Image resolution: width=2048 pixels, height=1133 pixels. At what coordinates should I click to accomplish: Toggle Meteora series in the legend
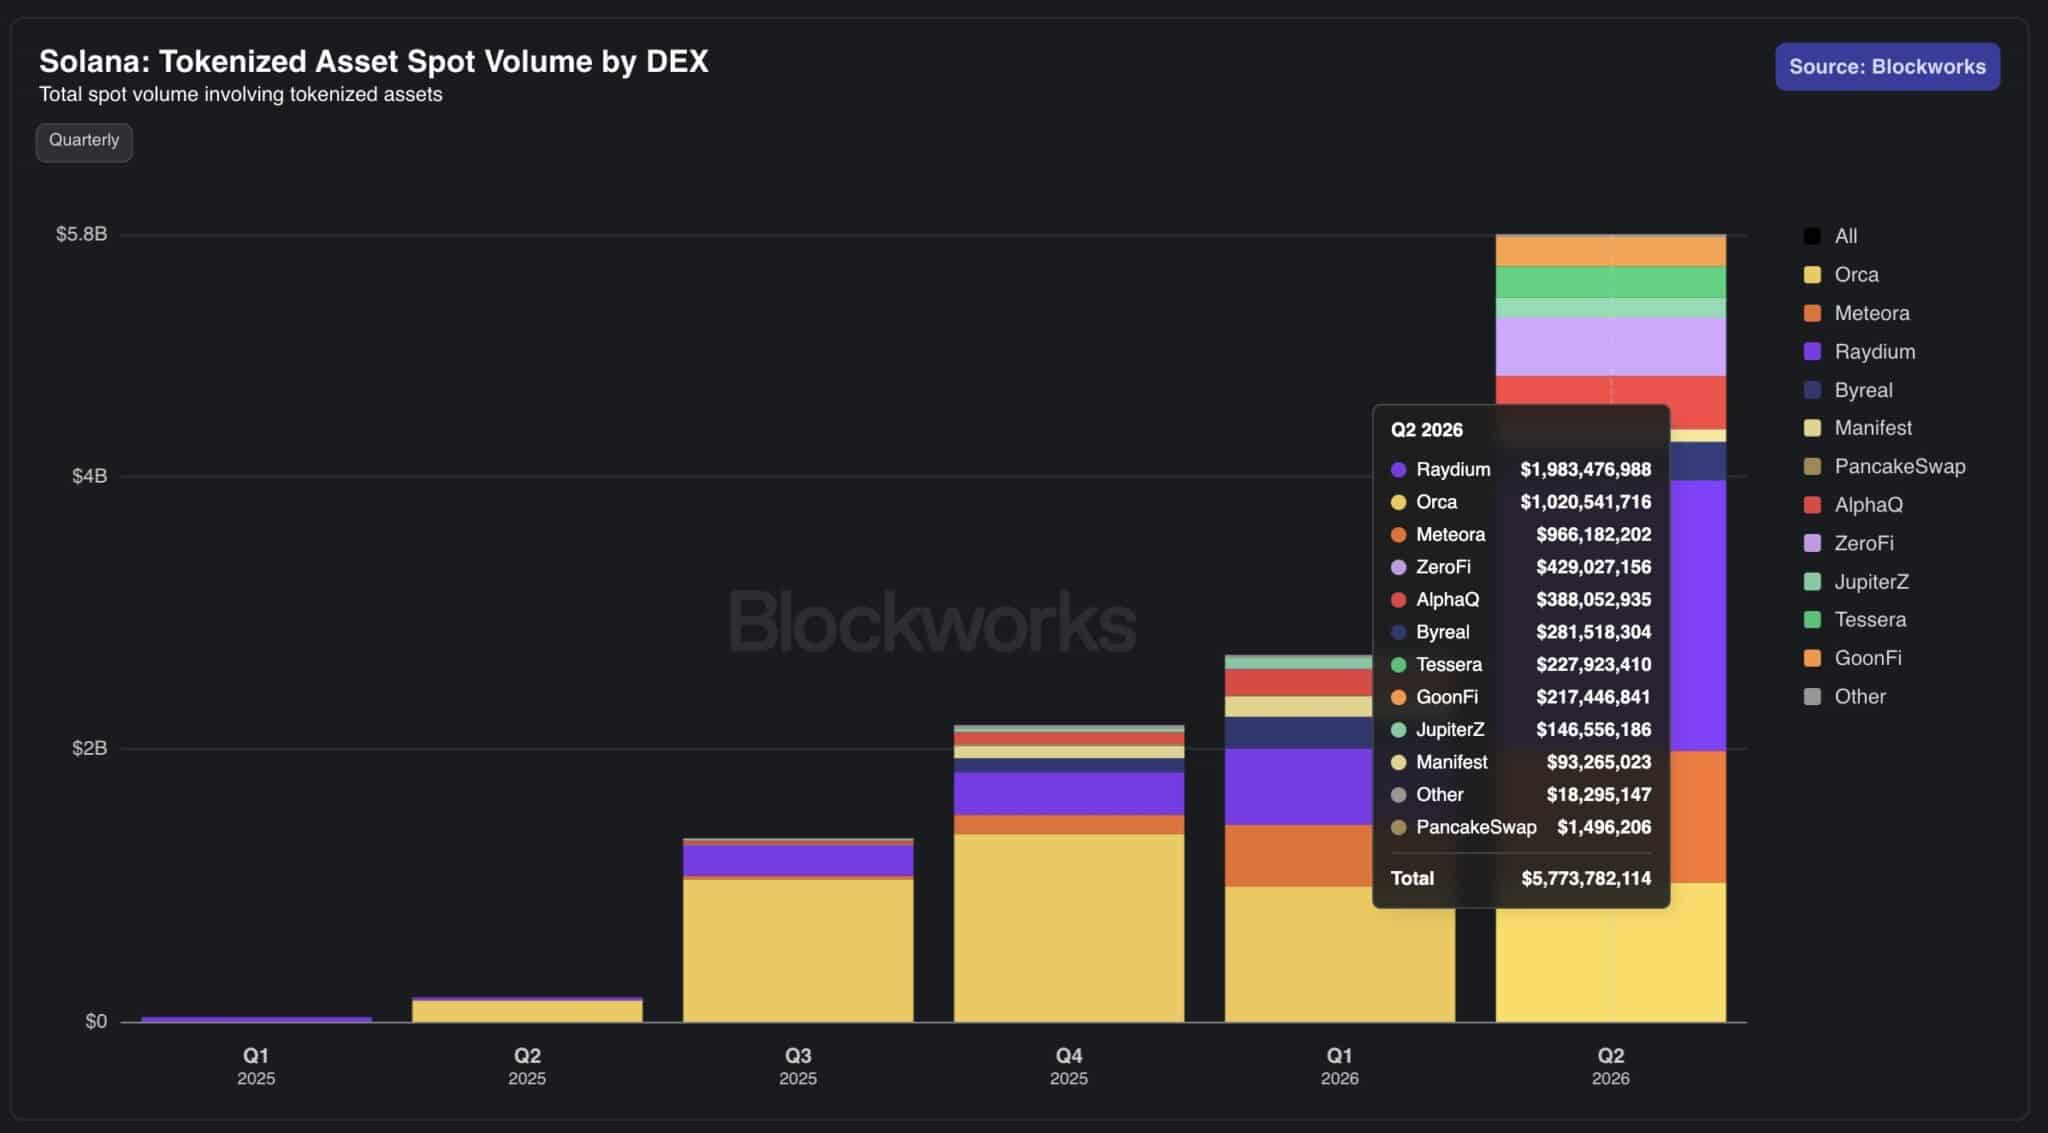point(1856,313)
